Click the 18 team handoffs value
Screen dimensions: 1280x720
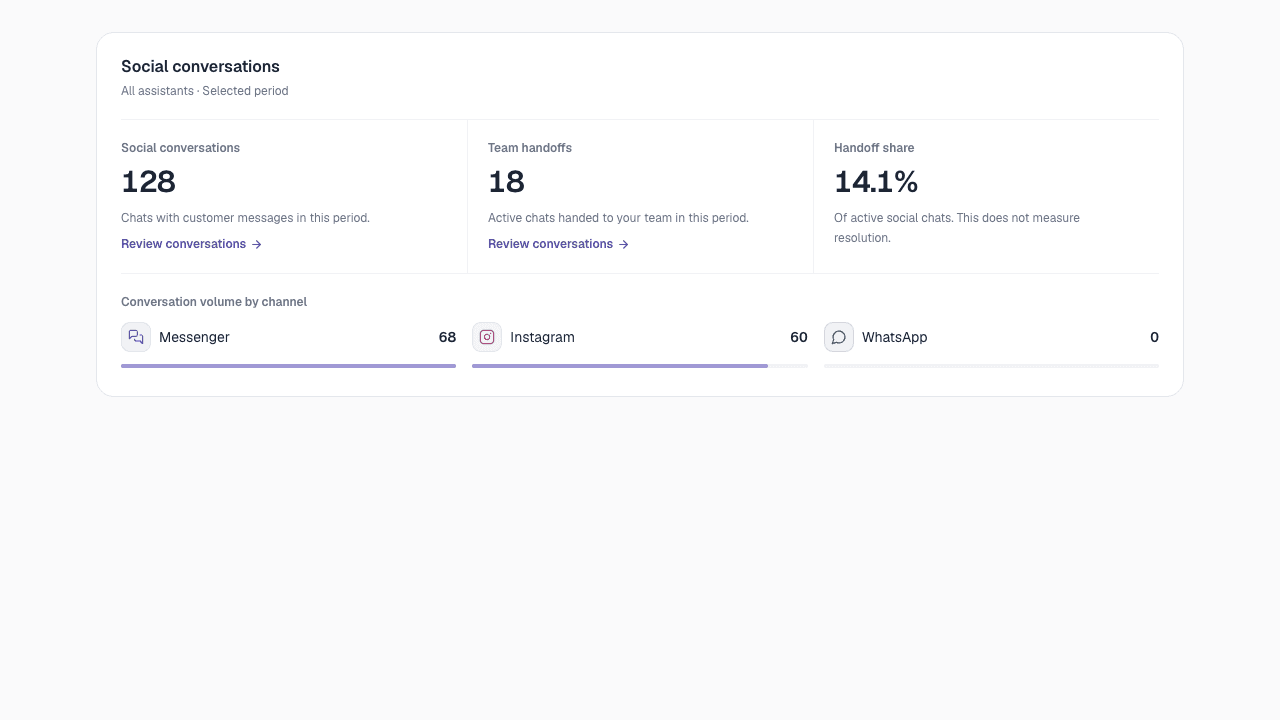coord(506,182)
